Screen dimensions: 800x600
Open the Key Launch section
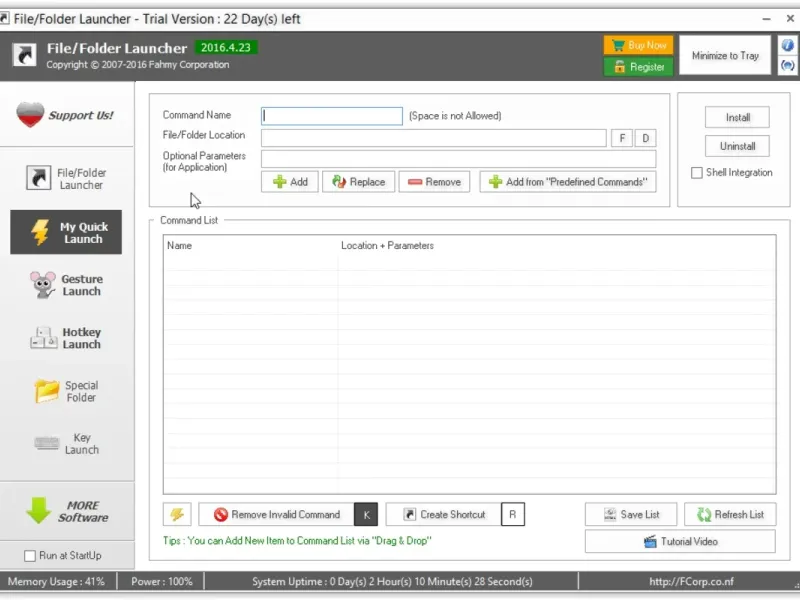[66, 444]
